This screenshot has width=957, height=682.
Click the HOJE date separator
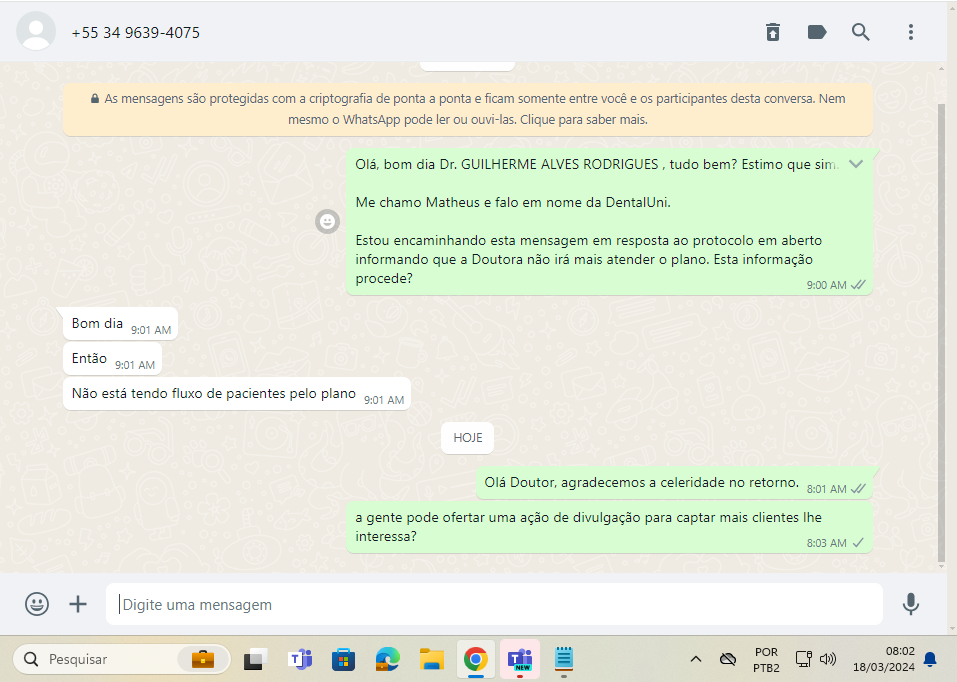point(468,438)
